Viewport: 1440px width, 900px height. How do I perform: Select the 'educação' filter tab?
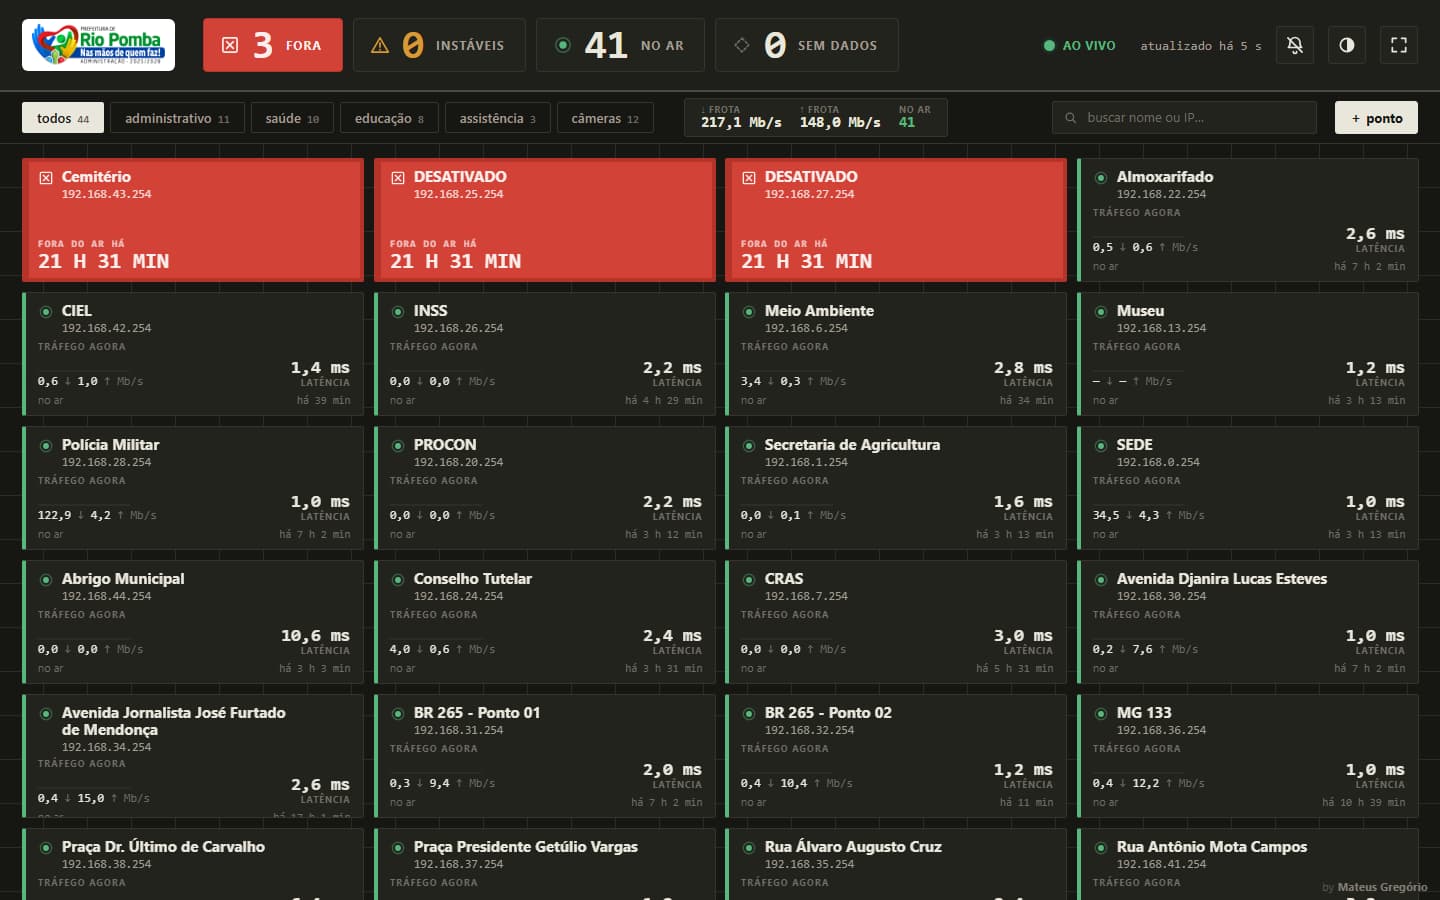point(389,118)
